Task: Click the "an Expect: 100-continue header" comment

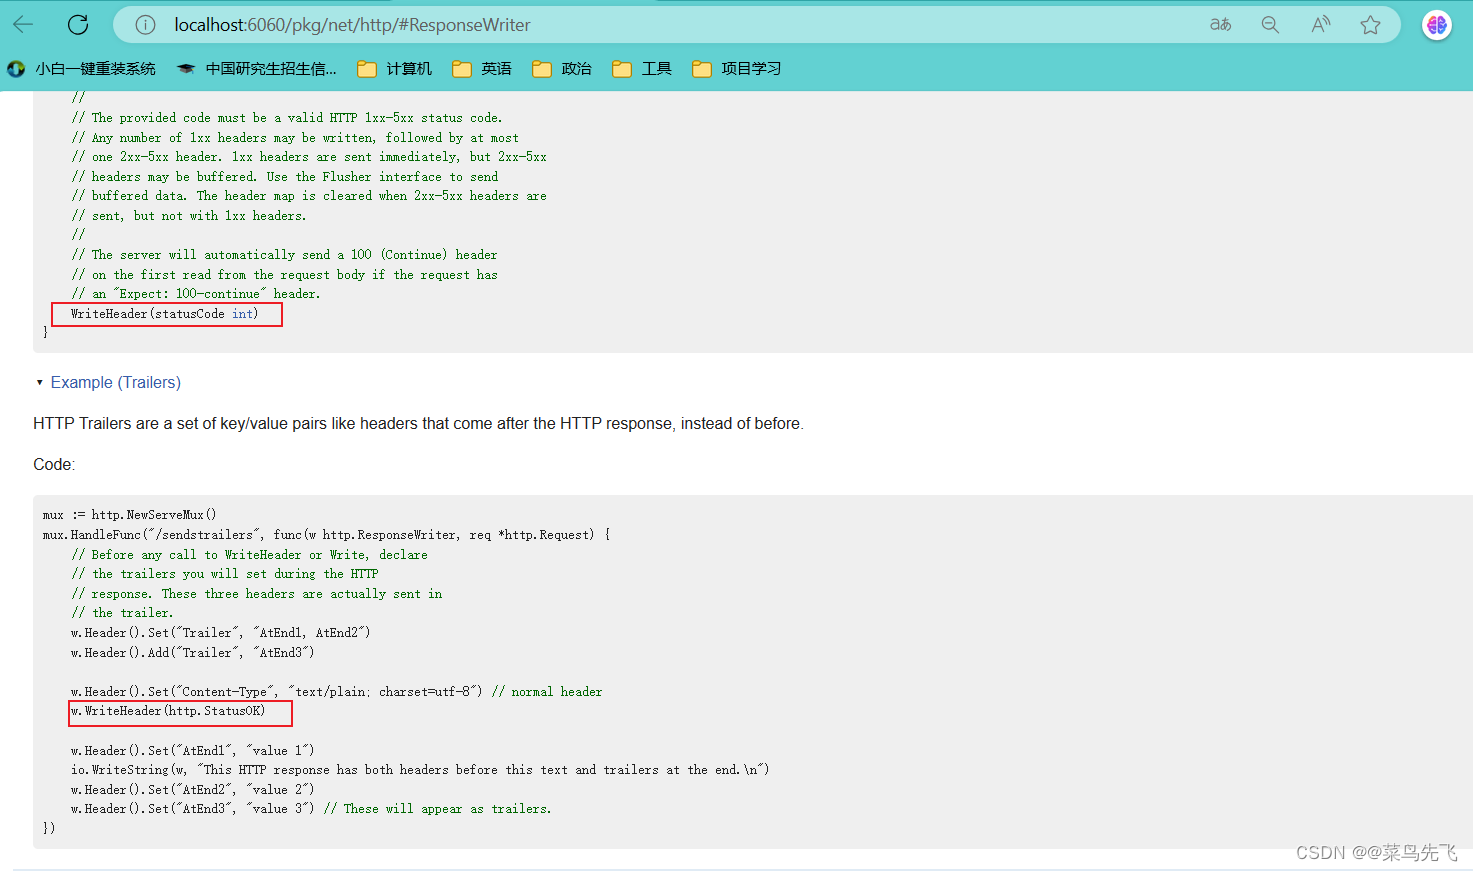Action: click(x=196, y=294)
